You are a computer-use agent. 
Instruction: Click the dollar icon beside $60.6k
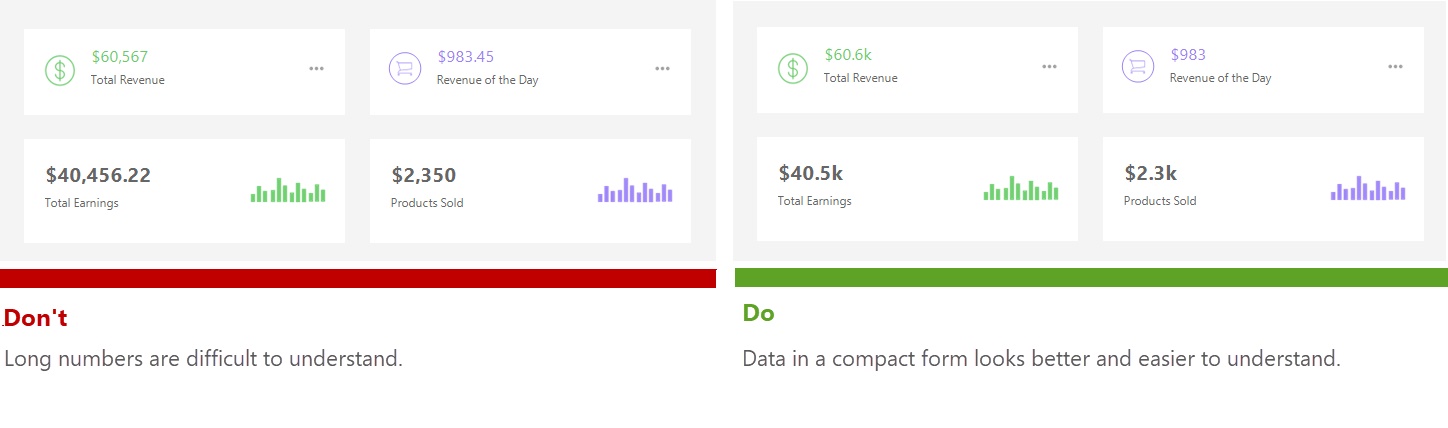[793, 68]
